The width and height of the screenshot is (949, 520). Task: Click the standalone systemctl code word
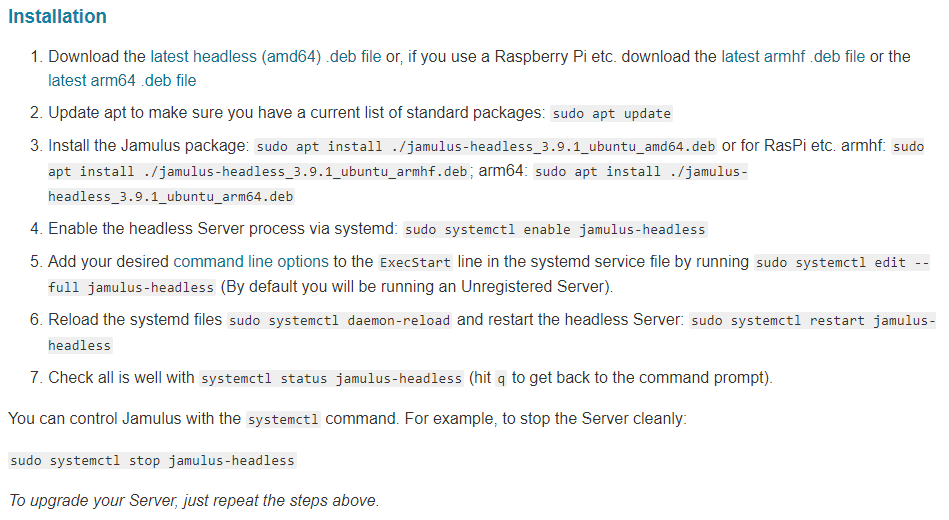[283, 419]
